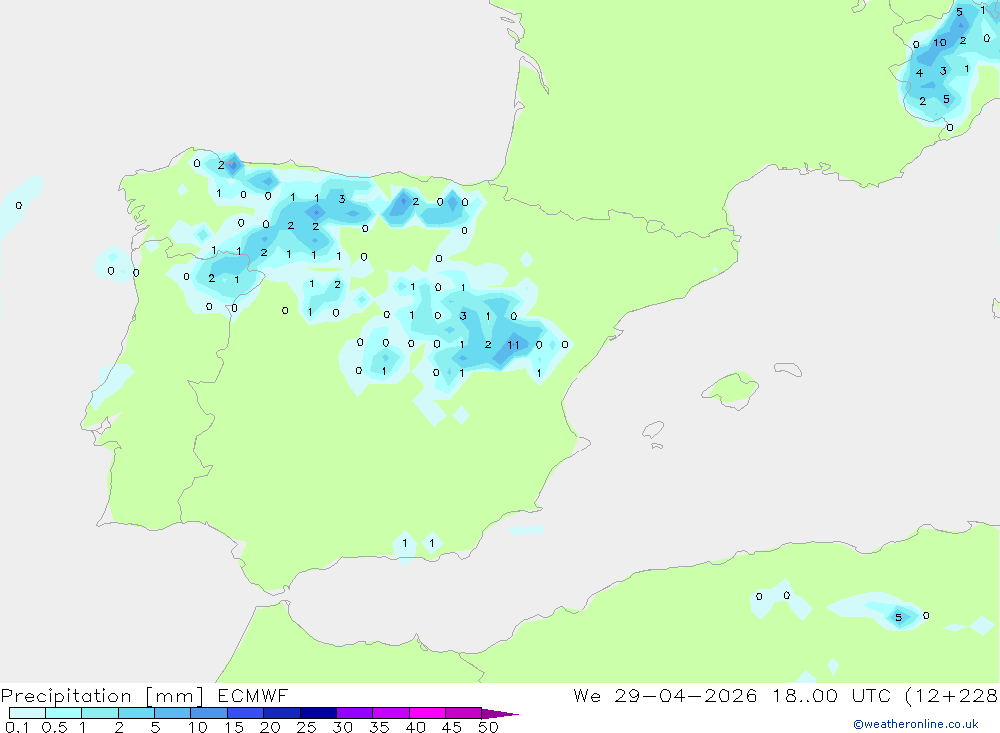The height and width of the screenshot is (733, 1000).
Task: Click legend label '0.5'
Action: (54, 727)
